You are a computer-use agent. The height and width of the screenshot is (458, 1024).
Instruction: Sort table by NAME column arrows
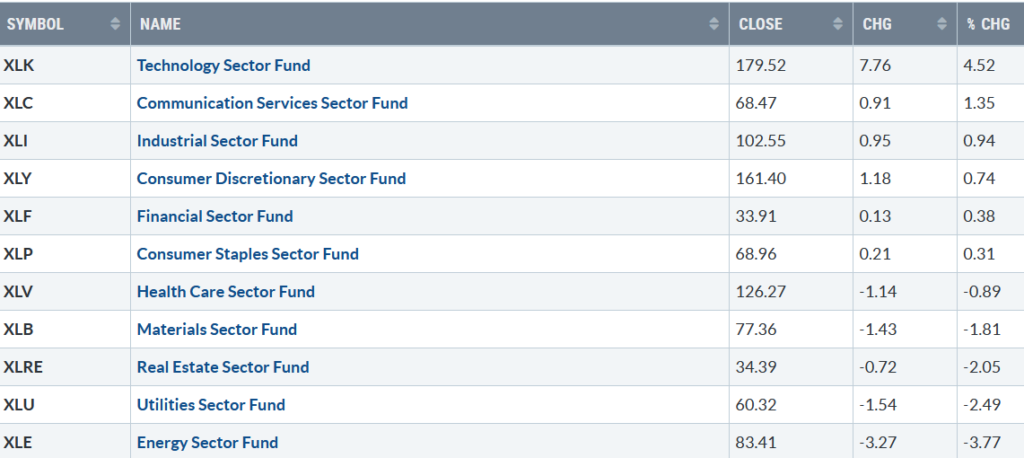pyautogui.click(x=714, y=24)
